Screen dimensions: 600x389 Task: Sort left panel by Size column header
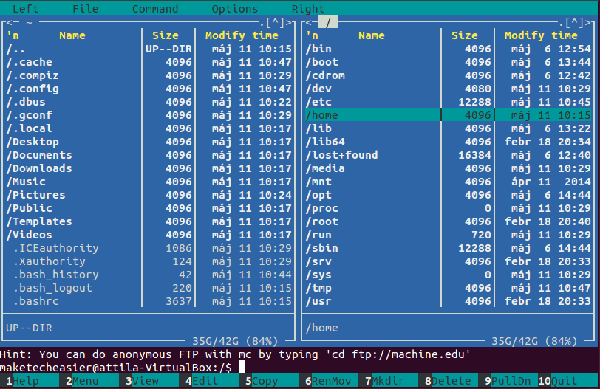(165, 36)
